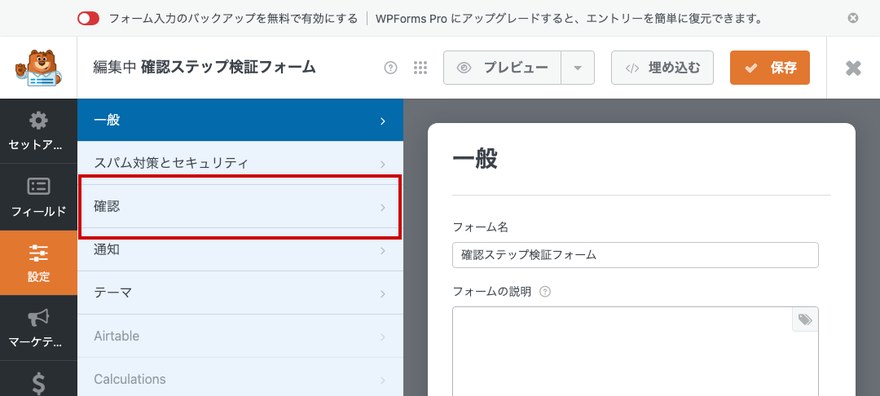Click chevron on the 通知 row
Viewport: 880px width, 396px height.
coord(383,251)
